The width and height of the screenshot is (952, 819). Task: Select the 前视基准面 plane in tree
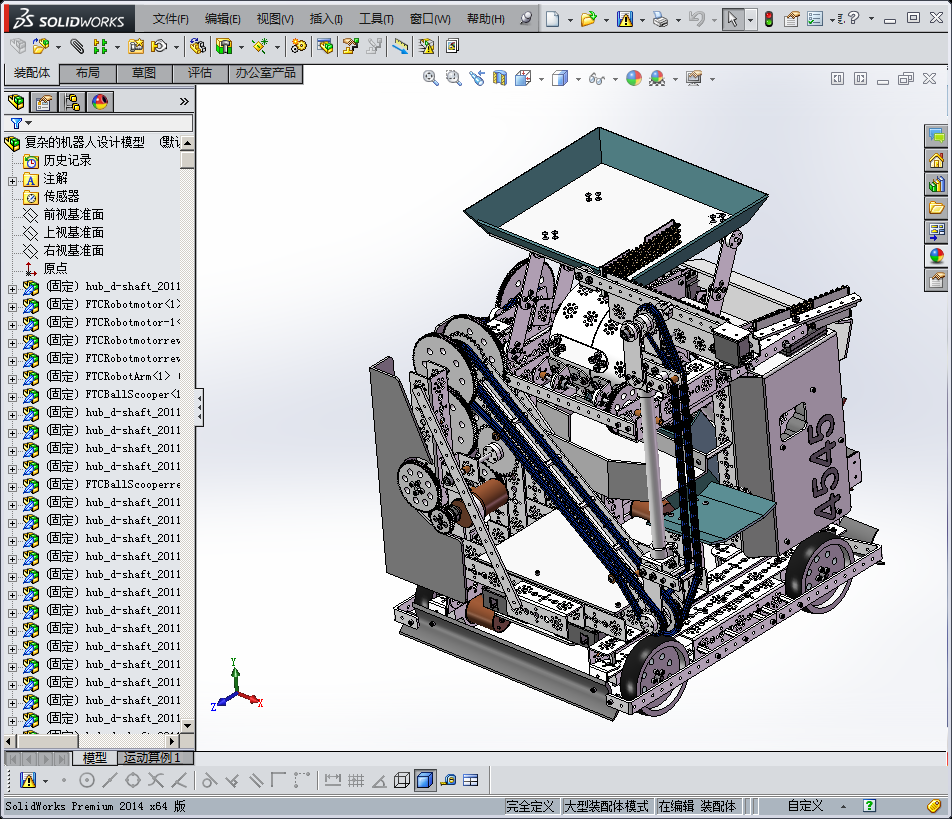pyautogui.click(x=73, y=215)
